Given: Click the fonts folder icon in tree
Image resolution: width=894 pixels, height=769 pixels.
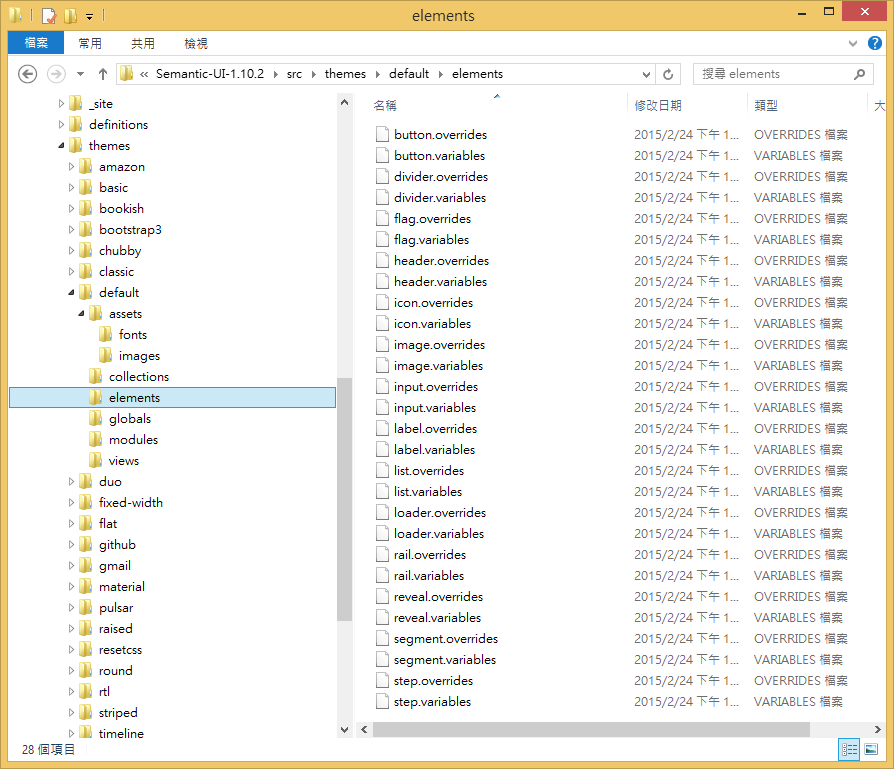Looking at the screenshot, I should (105, 335).
